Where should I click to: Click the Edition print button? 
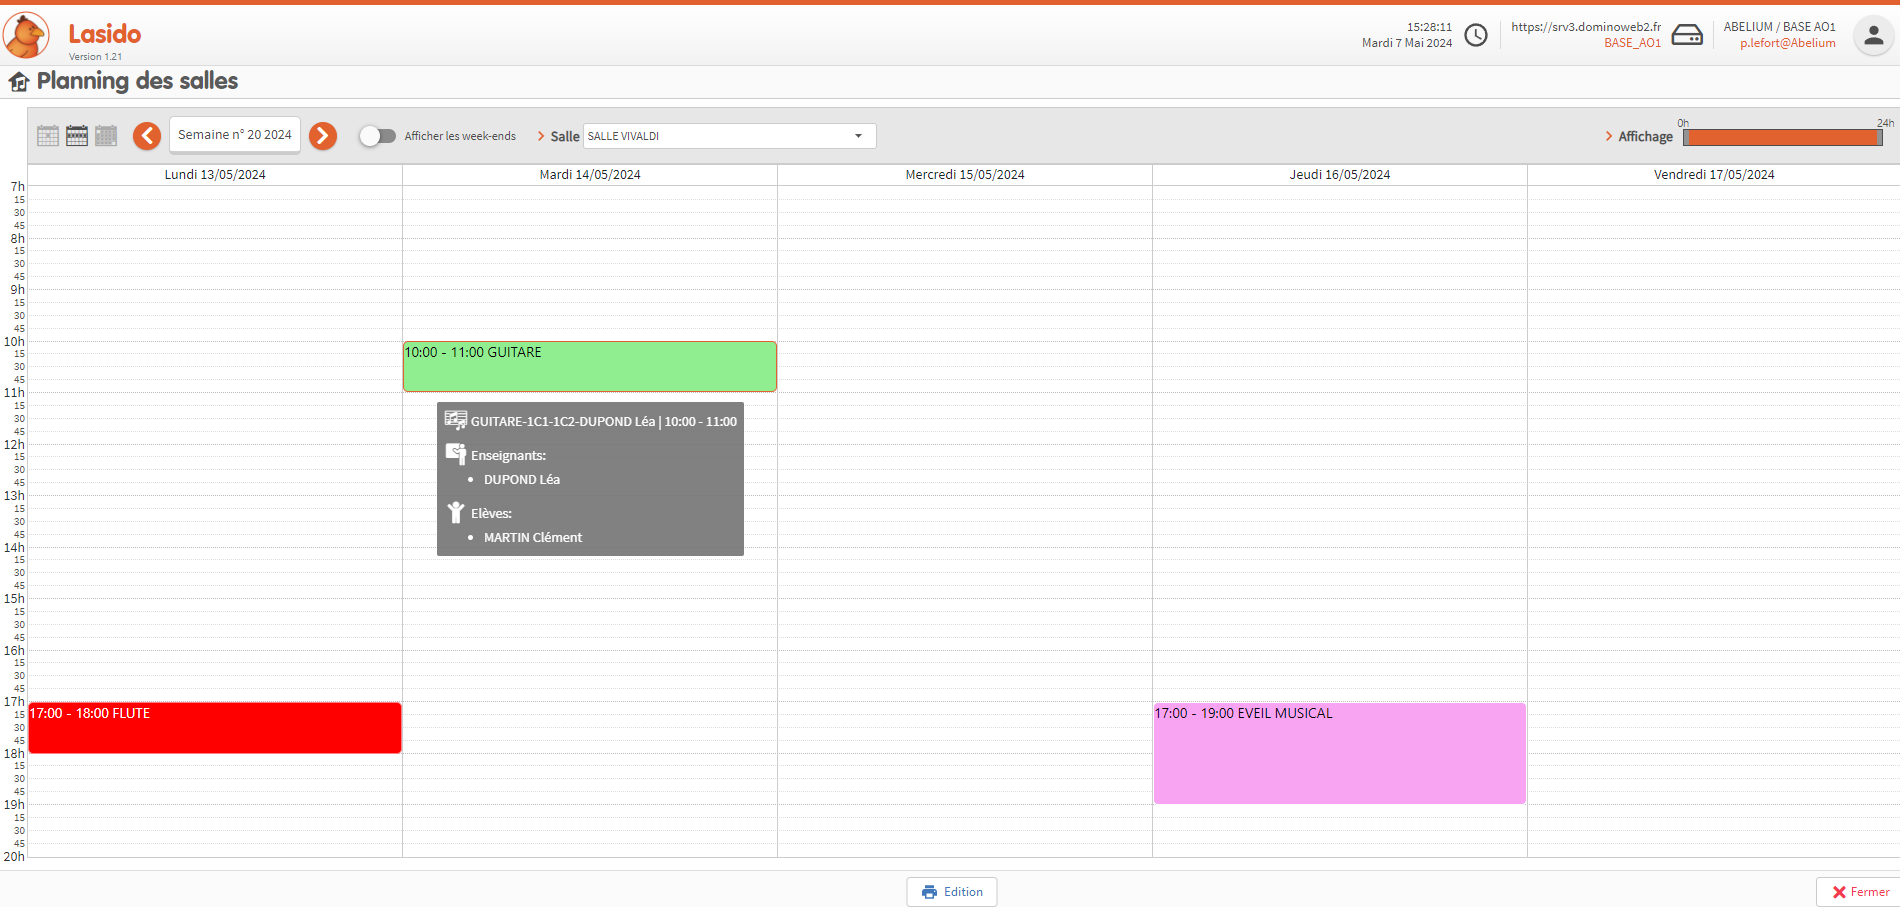(x=952, y=892)
